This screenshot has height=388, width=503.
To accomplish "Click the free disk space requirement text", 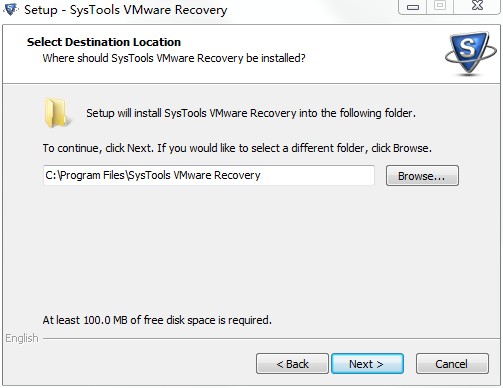I will pyautogui.click(x=157, y=320).
